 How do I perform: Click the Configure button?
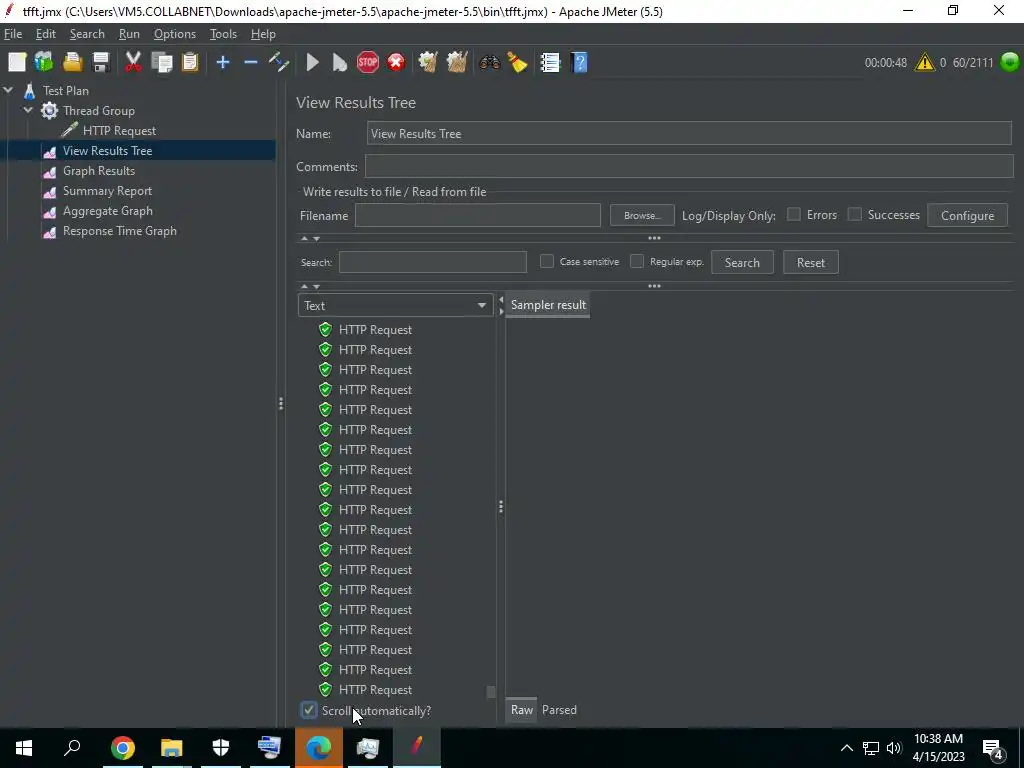coord(967,216)
